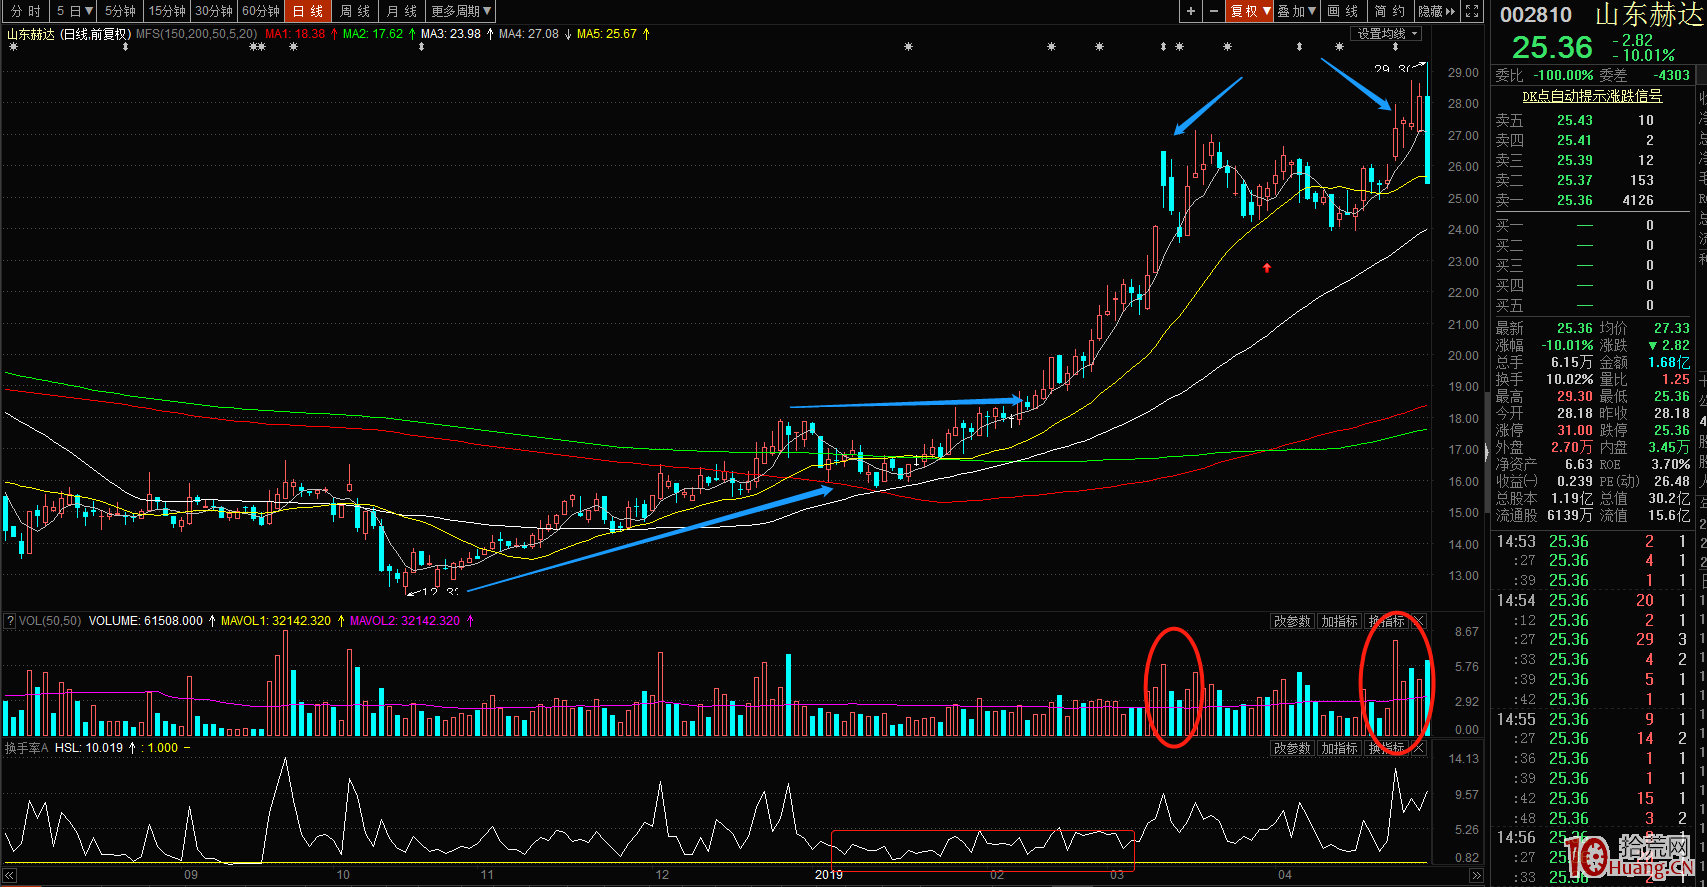Viewport: 1707px width, 887px height.
Task: Click the MAVOL1: 32142.320 label
Action: pyautogui.click(x=276, y=621)
